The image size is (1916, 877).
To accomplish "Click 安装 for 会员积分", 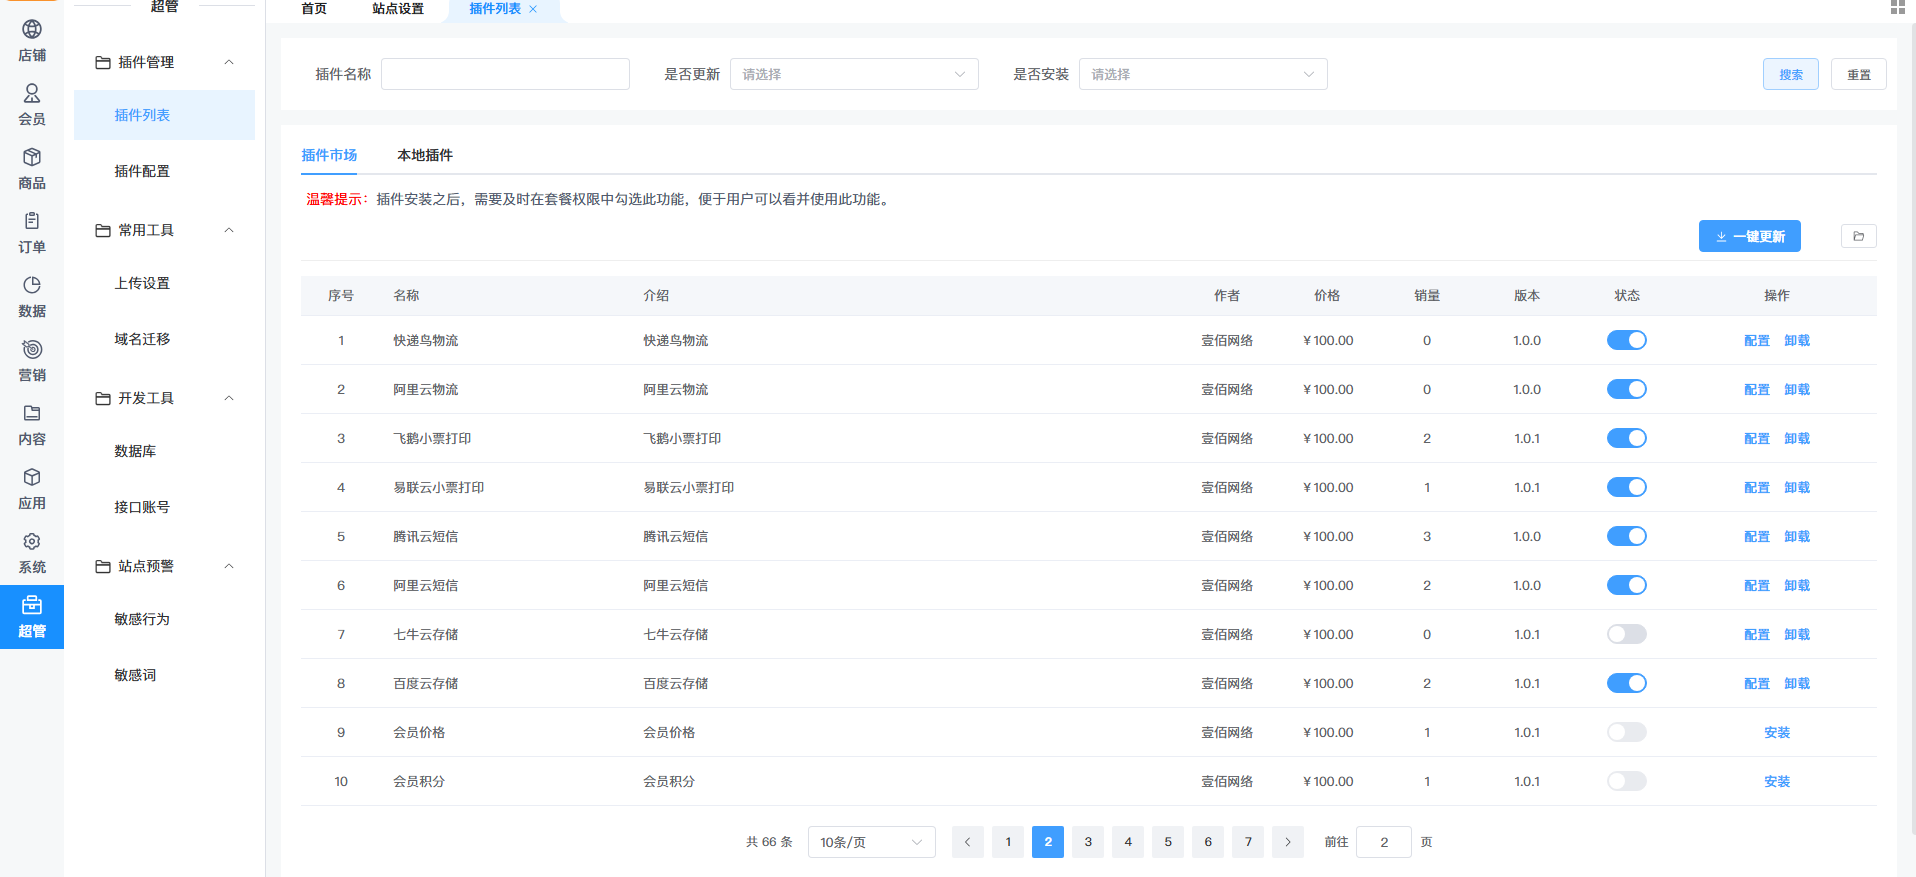I will [x=1777, y=781].
